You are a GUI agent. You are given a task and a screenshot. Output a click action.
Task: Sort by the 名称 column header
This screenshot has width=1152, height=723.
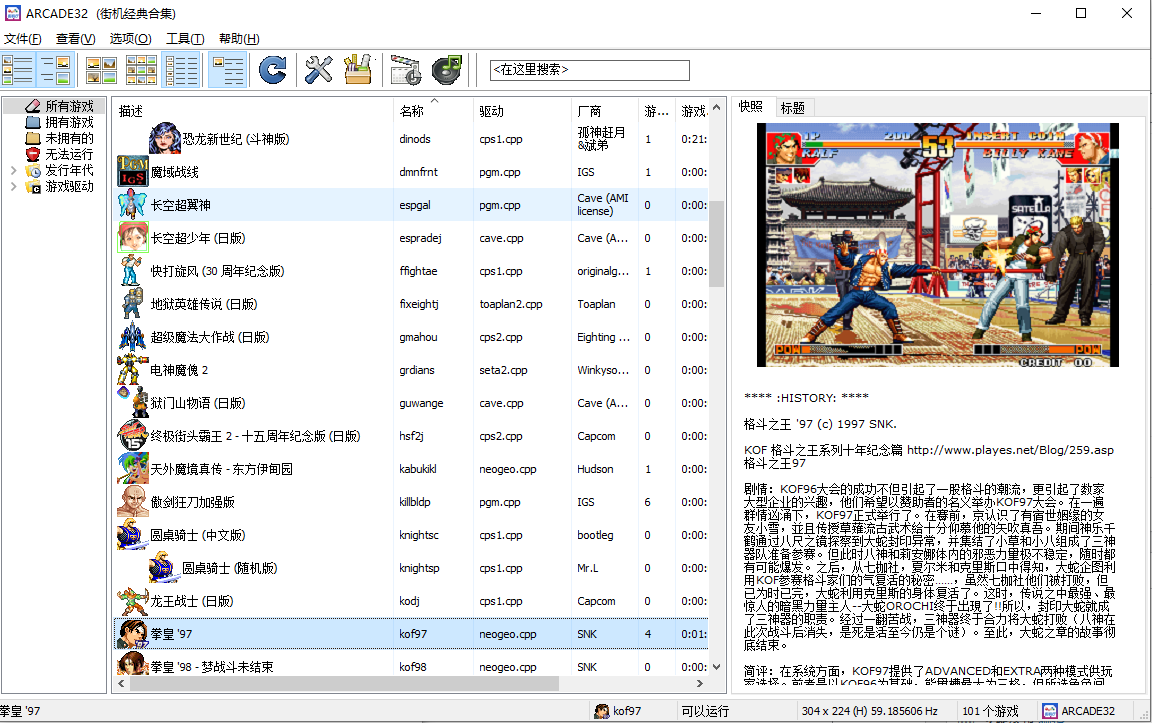(x=433, y=111)
